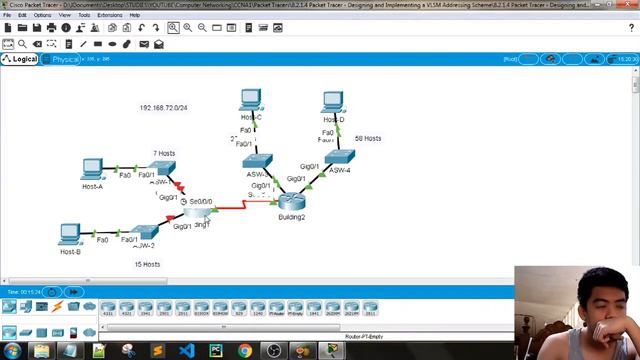Screen dimensions: 640x360
Task: Choose the PT-Empty router model
Action: coord(296,309)
